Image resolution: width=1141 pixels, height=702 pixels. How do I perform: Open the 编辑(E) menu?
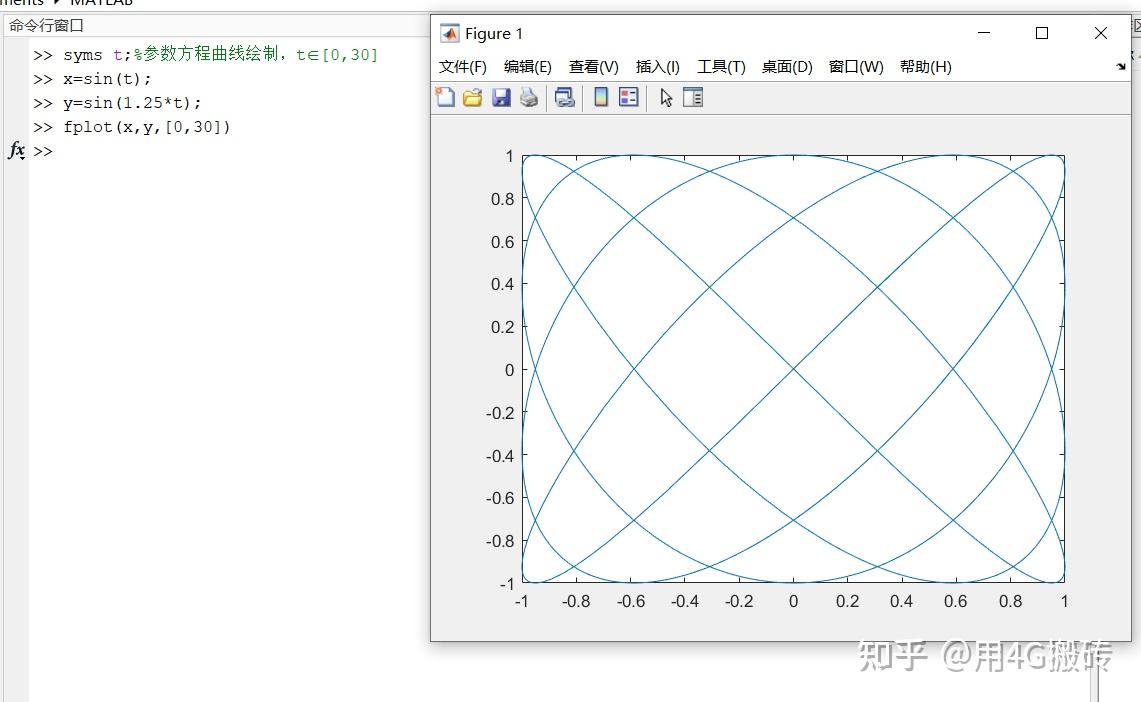(x=527, y=67)
